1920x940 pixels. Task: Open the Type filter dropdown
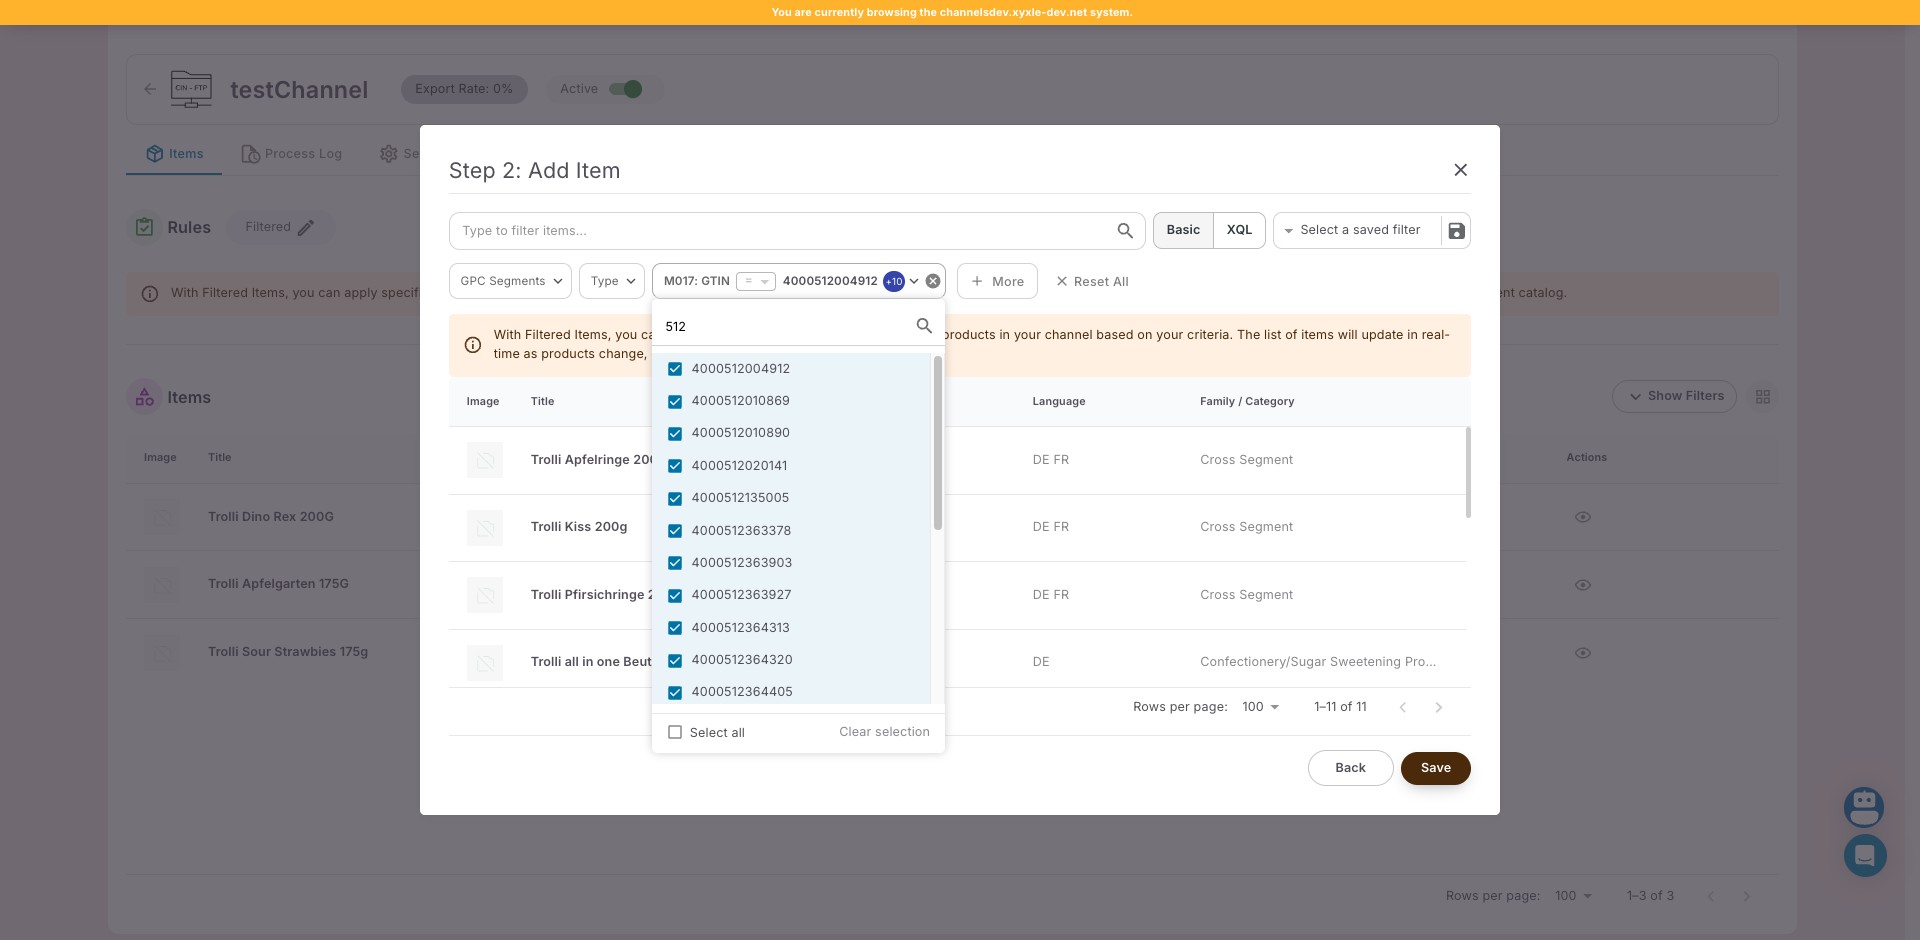[x=612, y=281]
